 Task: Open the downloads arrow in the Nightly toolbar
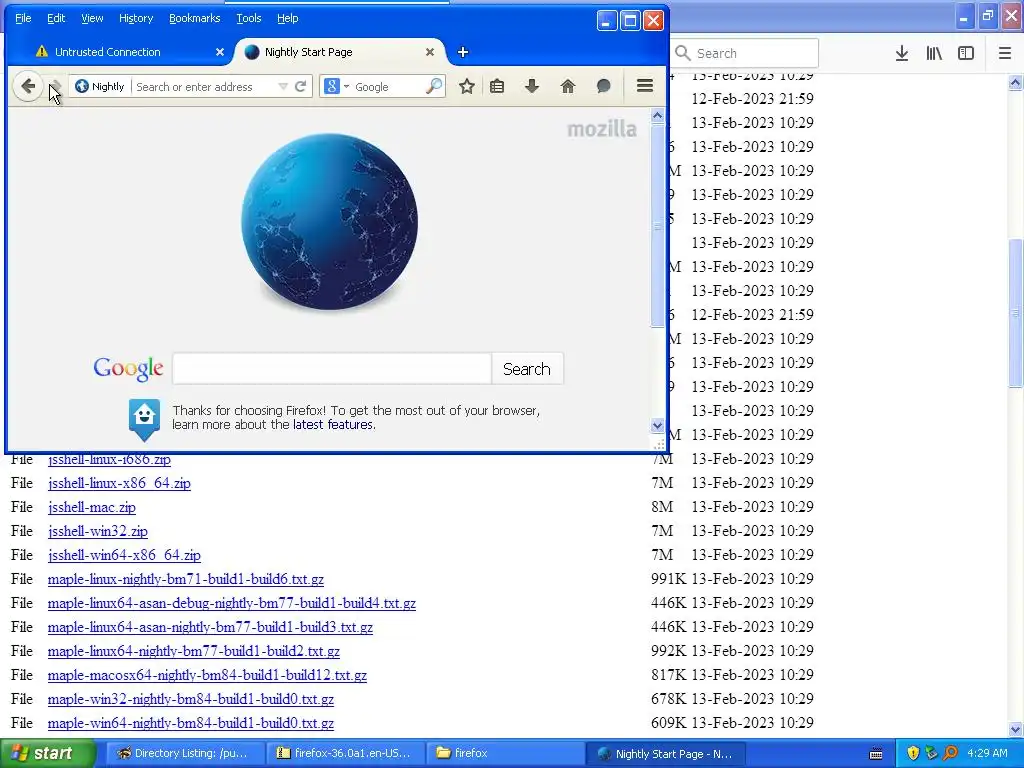tap(532, 86)
